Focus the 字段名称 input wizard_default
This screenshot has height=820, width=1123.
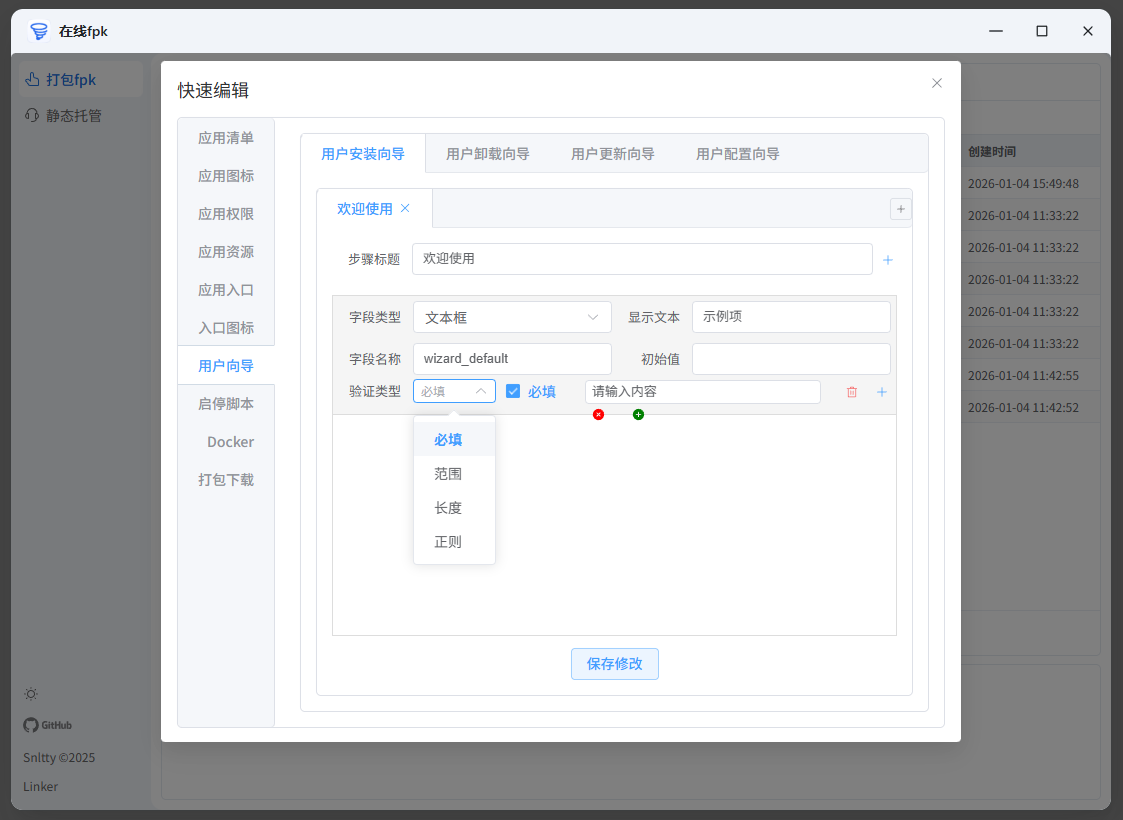point(512,359)
